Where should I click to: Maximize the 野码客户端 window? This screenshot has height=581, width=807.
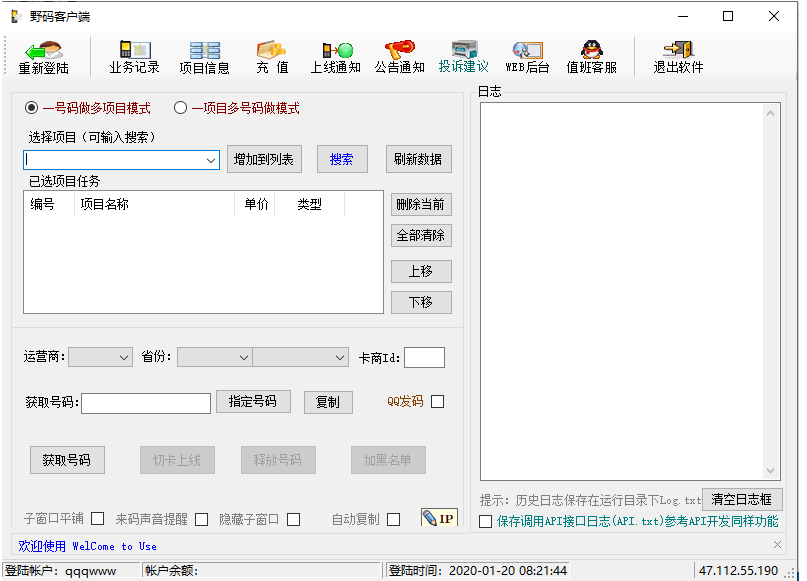[728, 16]
